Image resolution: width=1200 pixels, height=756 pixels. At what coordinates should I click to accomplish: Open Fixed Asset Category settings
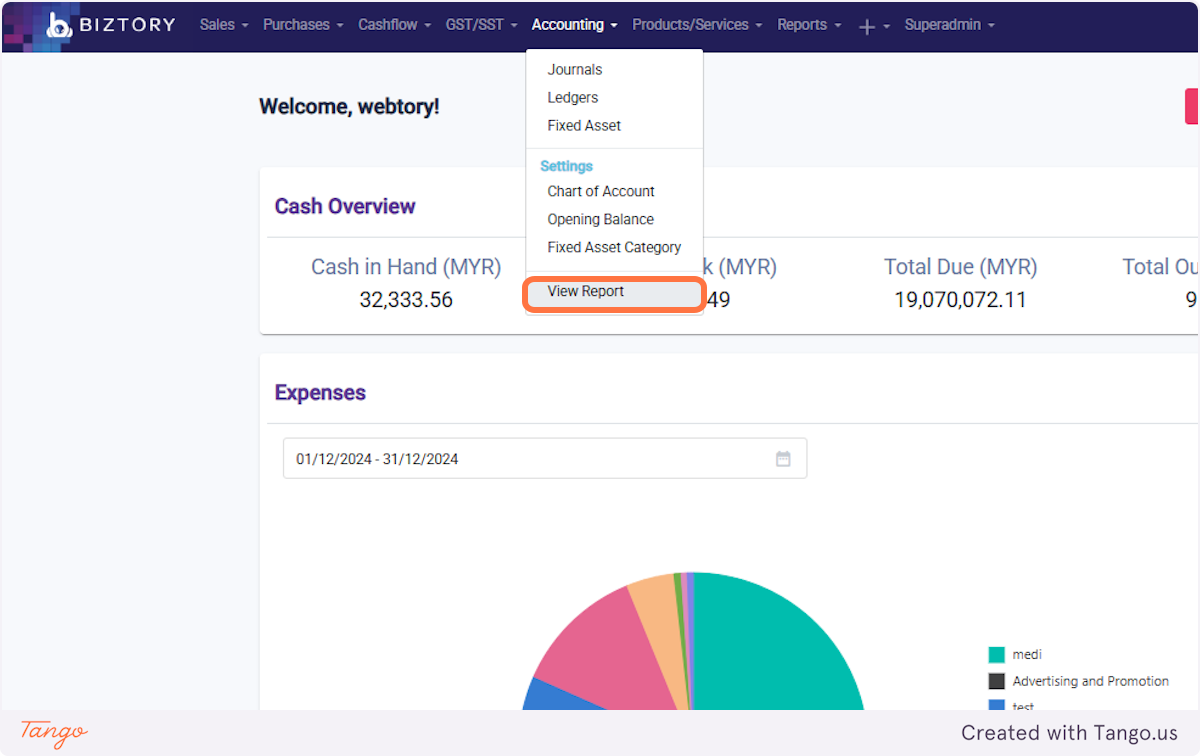(x=614, y=248)
